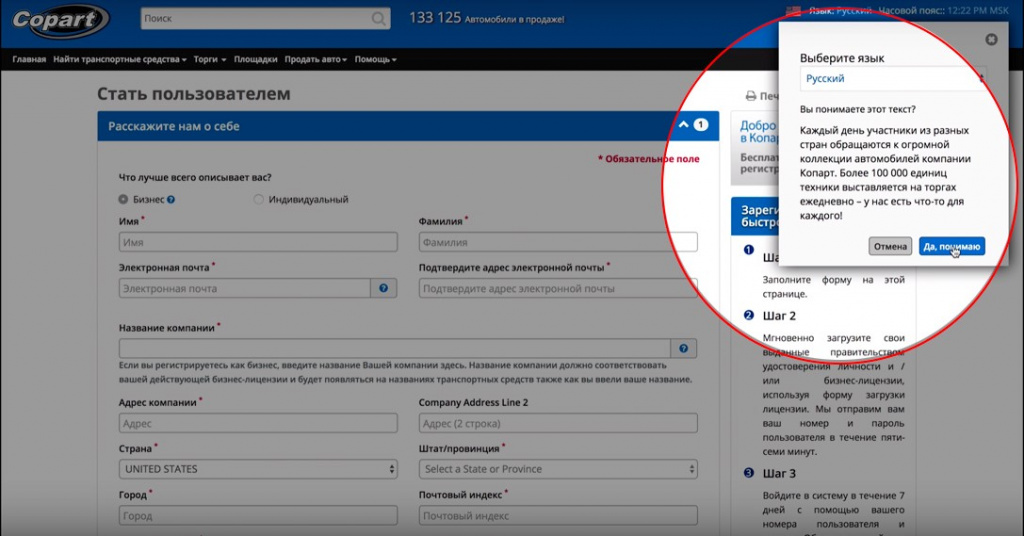Click help icon beside Название компании field
The height and width of the screenshot is (536, 1024).
683,349
